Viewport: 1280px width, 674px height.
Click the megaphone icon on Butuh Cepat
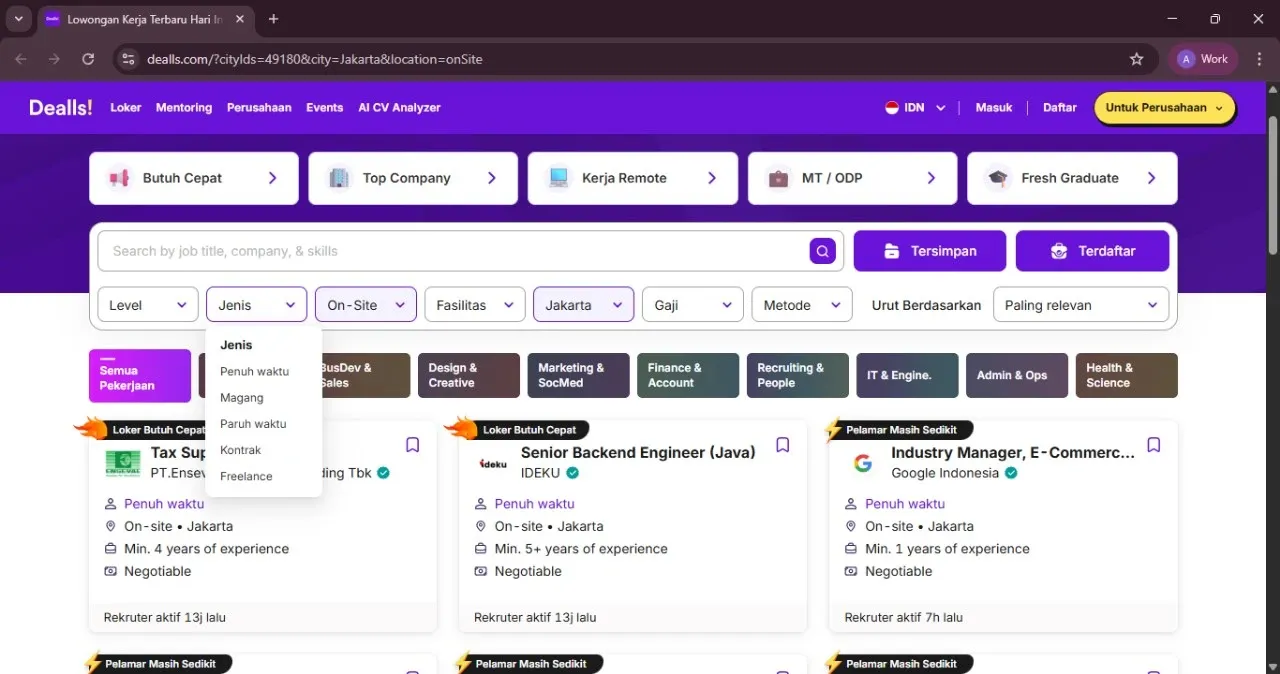[119, 178]
